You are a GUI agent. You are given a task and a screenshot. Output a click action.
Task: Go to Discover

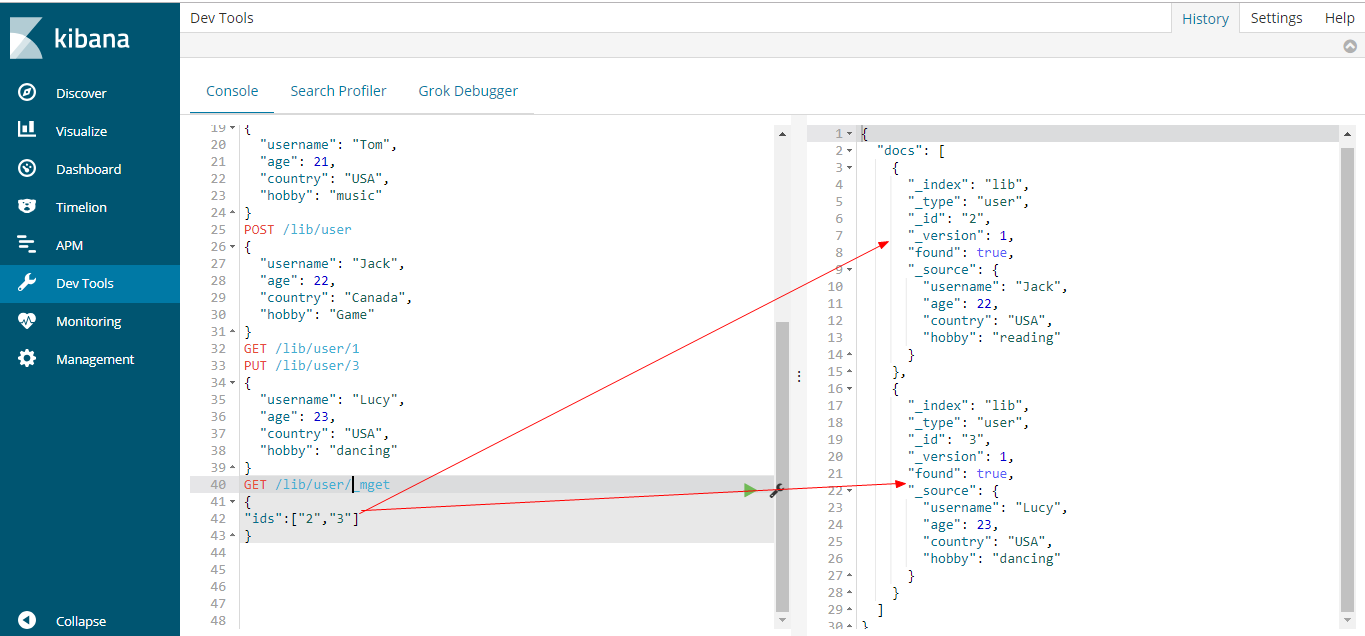point(81,93)
